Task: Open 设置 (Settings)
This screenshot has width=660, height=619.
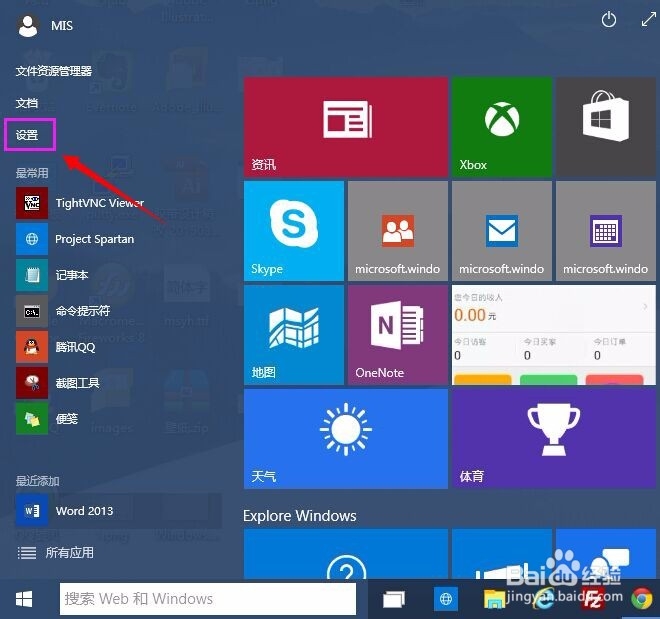Action: 27,135
